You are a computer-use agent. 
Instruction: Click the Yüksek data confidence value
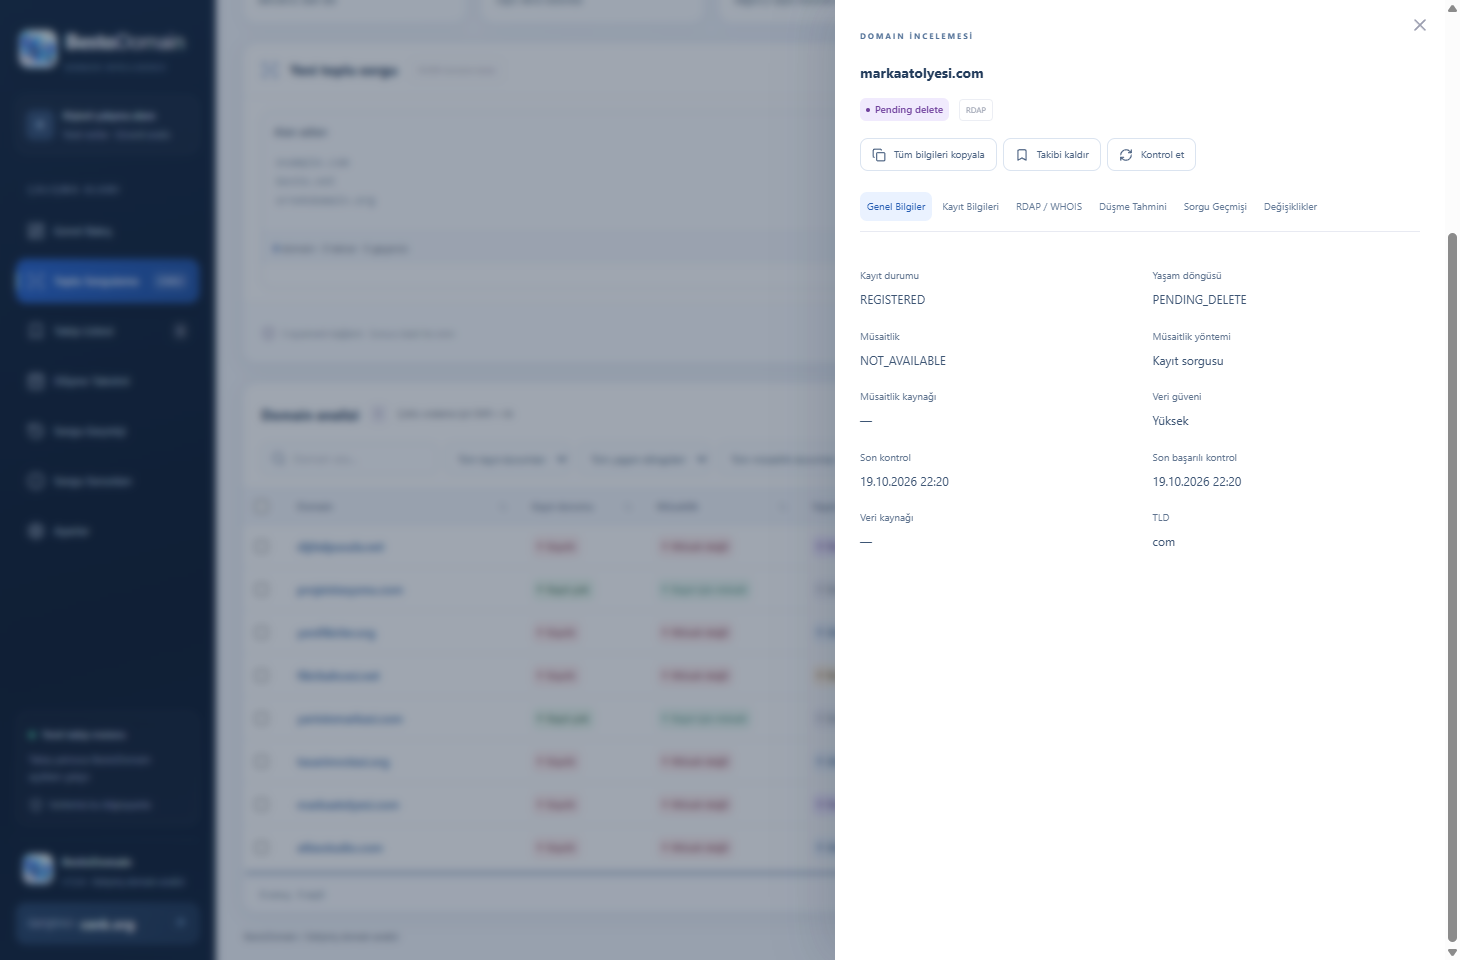point(1170,421)
